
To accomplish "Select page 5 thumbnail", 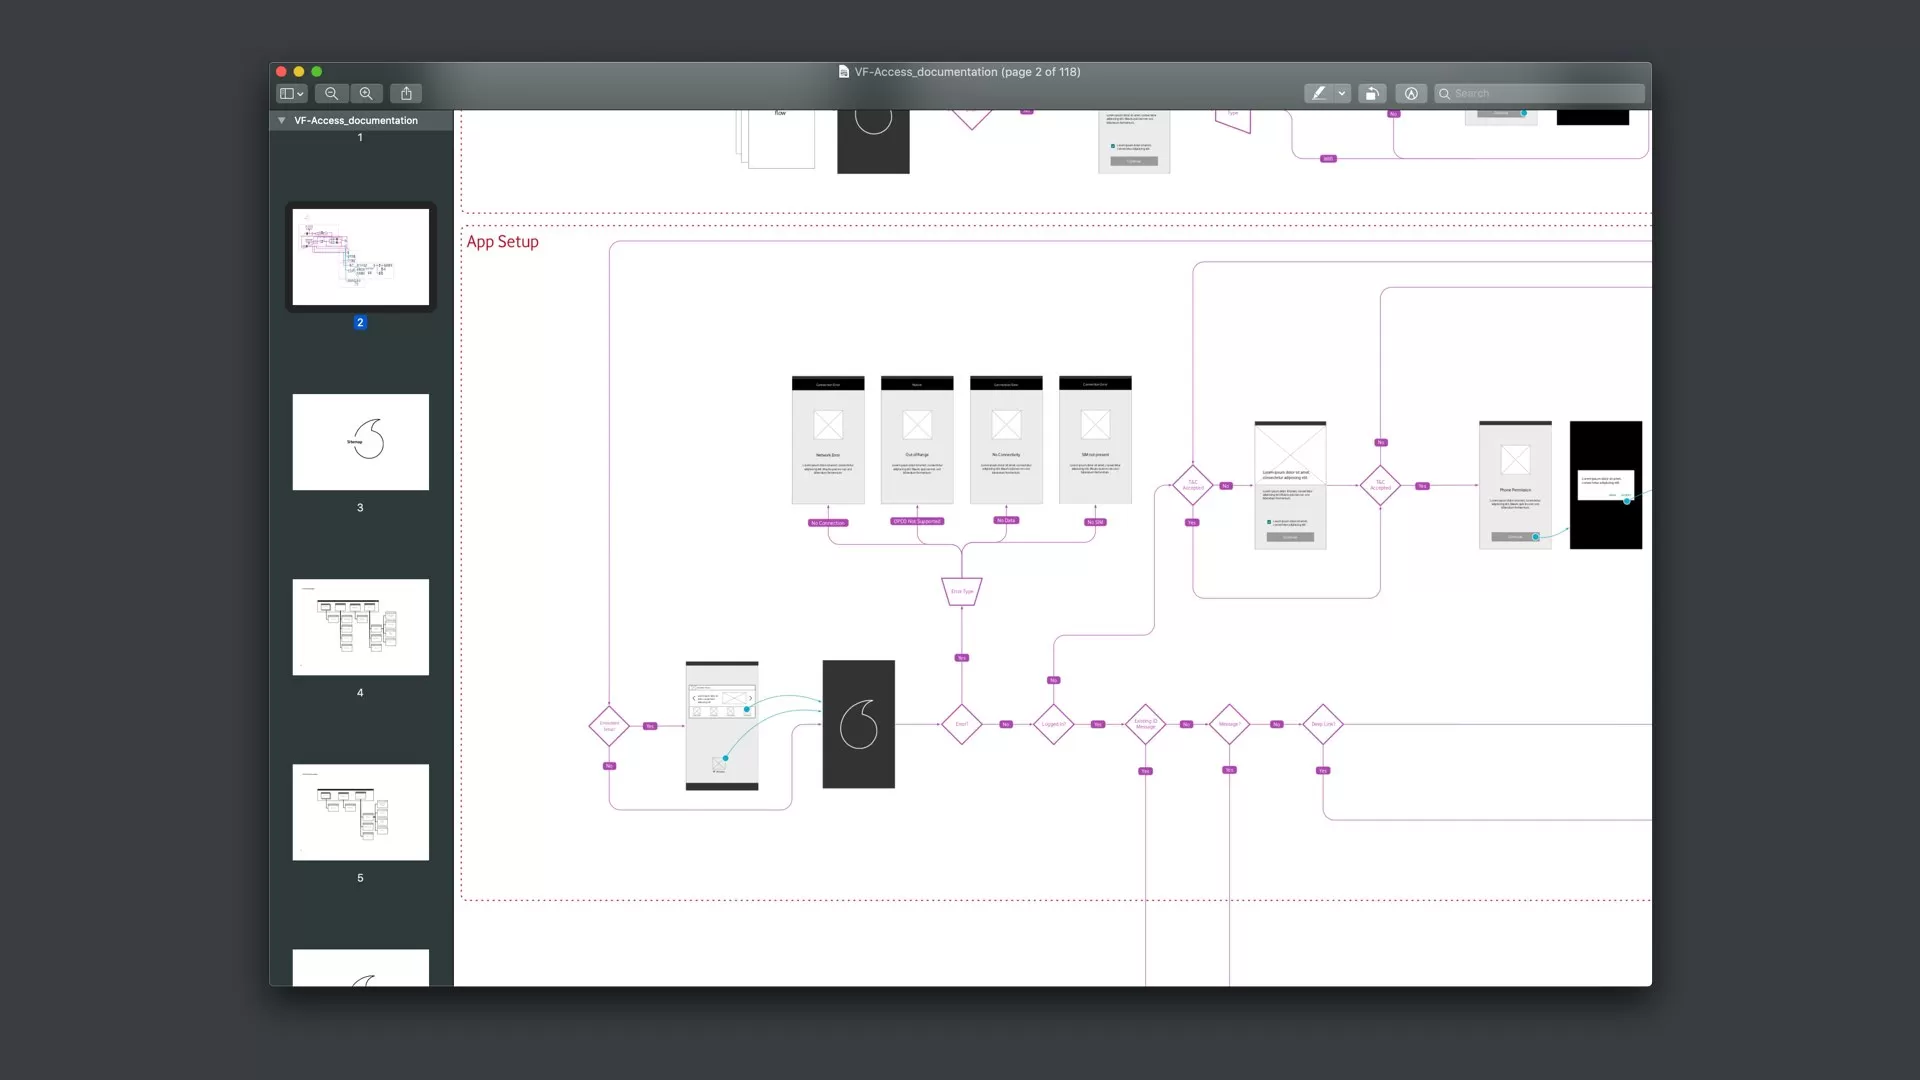I will [x=360, y=812].
